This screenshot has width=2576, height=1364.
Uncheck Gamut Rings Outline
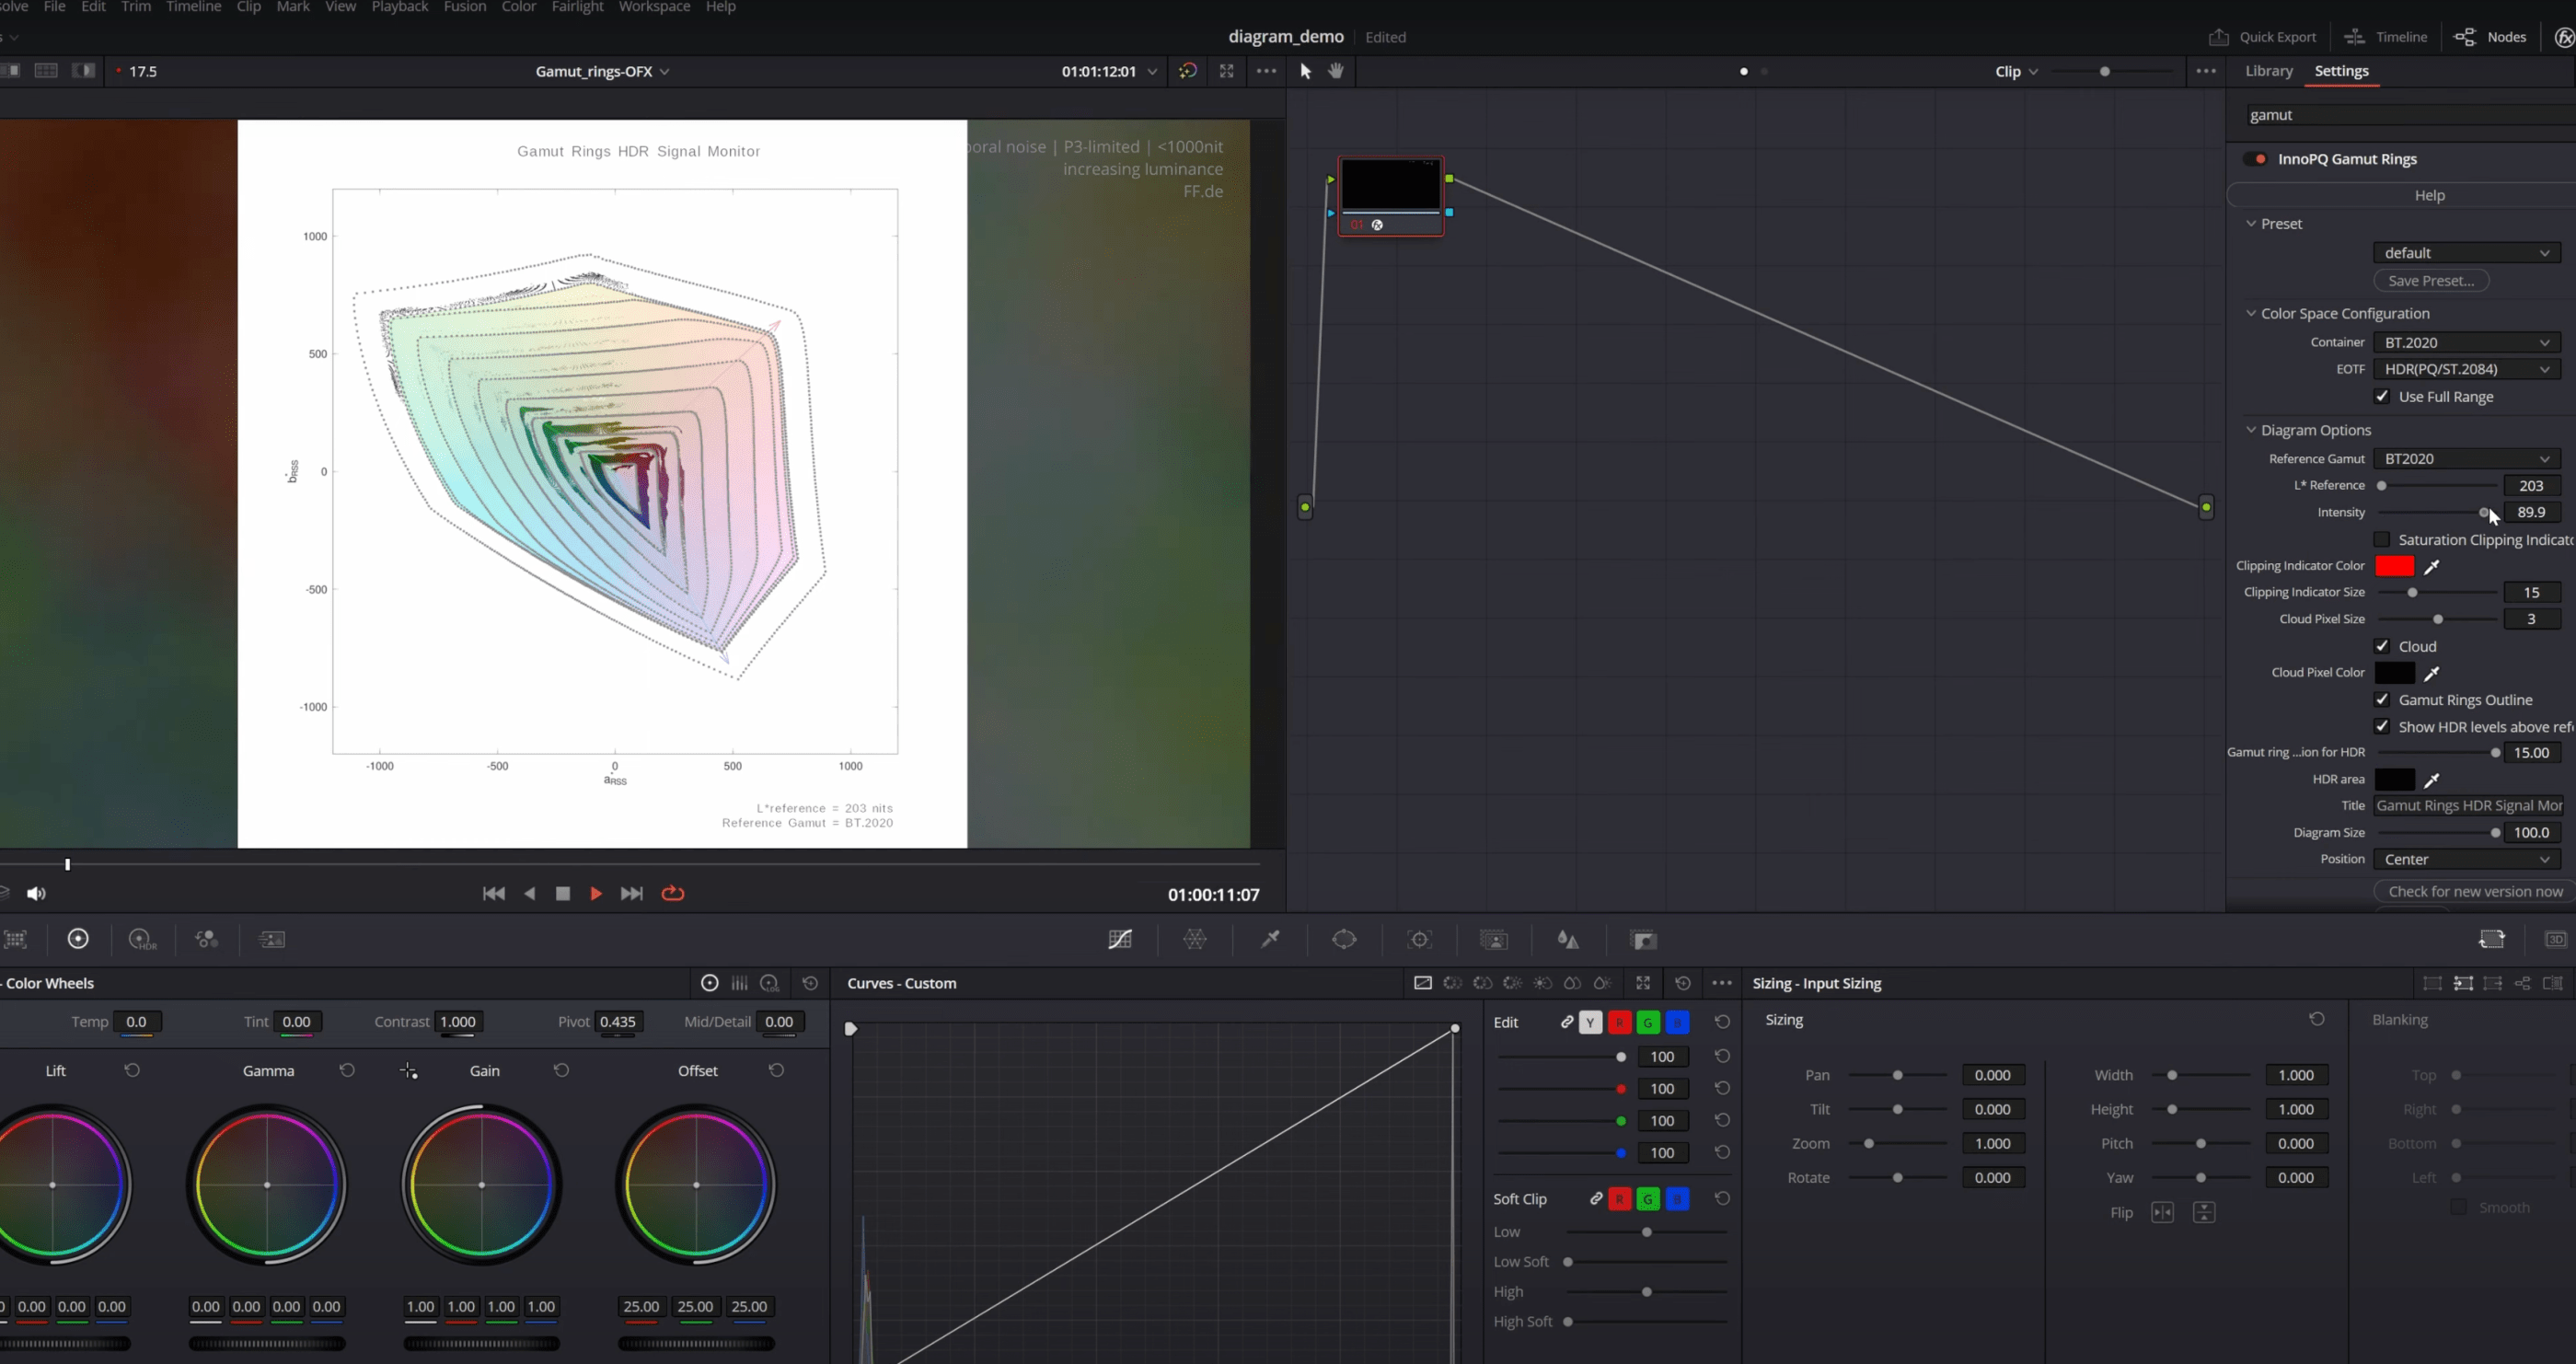tap(2382, 699)
